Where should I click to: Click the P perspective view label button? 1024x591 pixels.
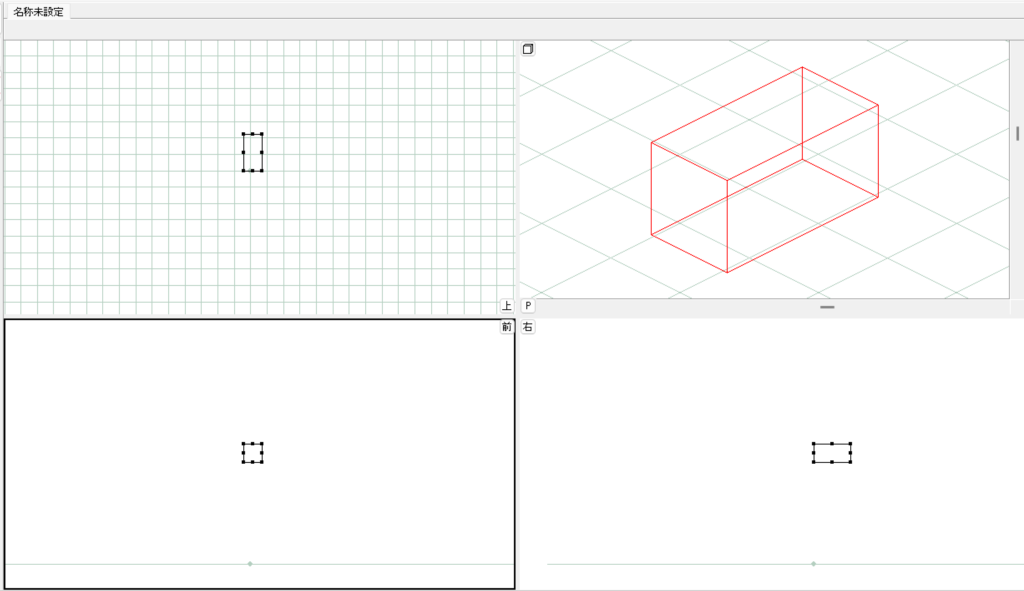[x=528, y=306]
